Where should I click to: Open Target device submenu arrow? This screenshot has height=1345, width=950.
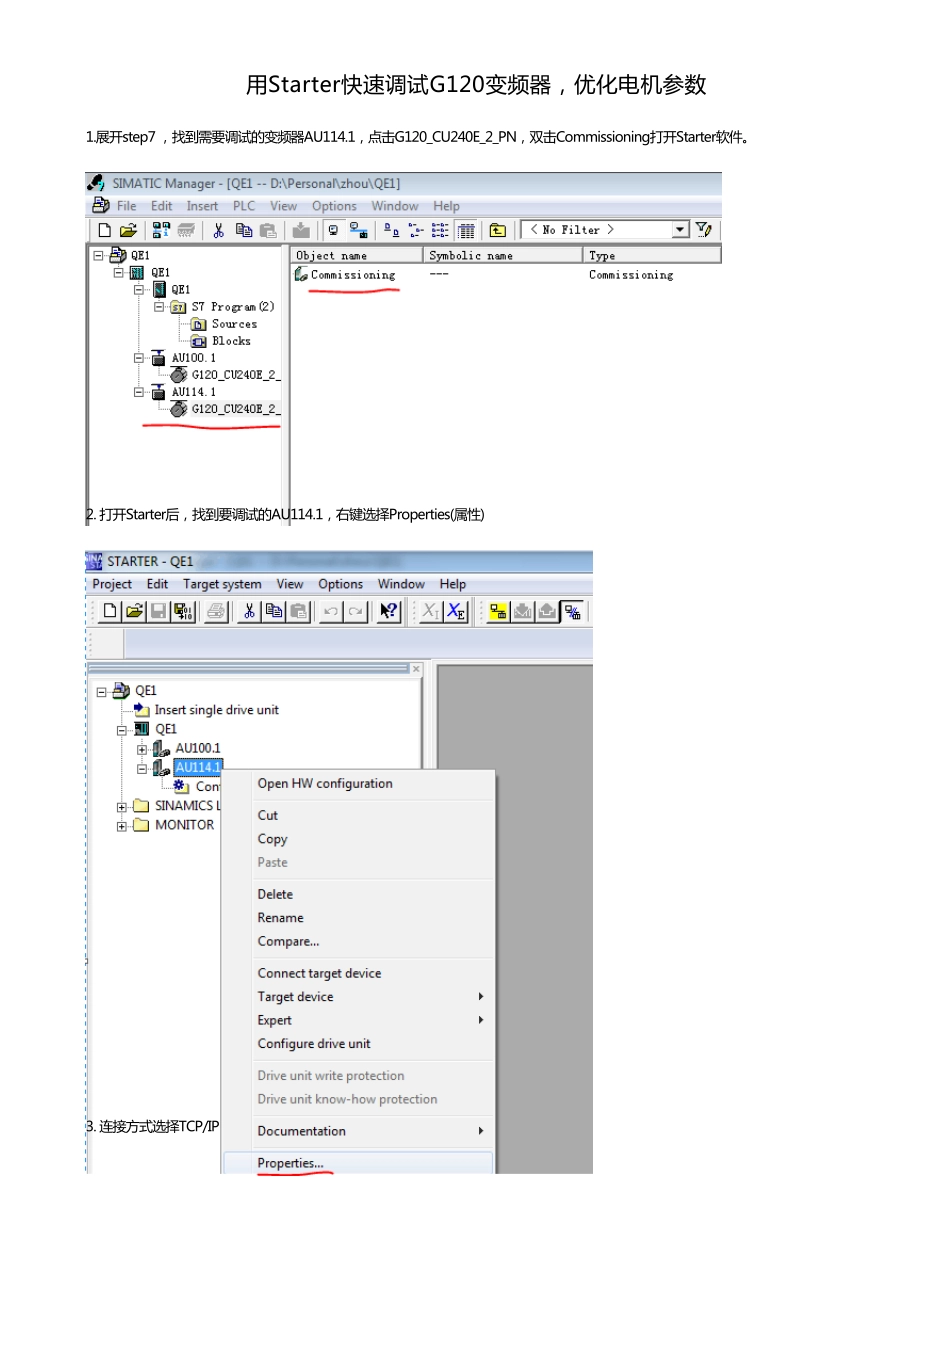tap(481, 997)
